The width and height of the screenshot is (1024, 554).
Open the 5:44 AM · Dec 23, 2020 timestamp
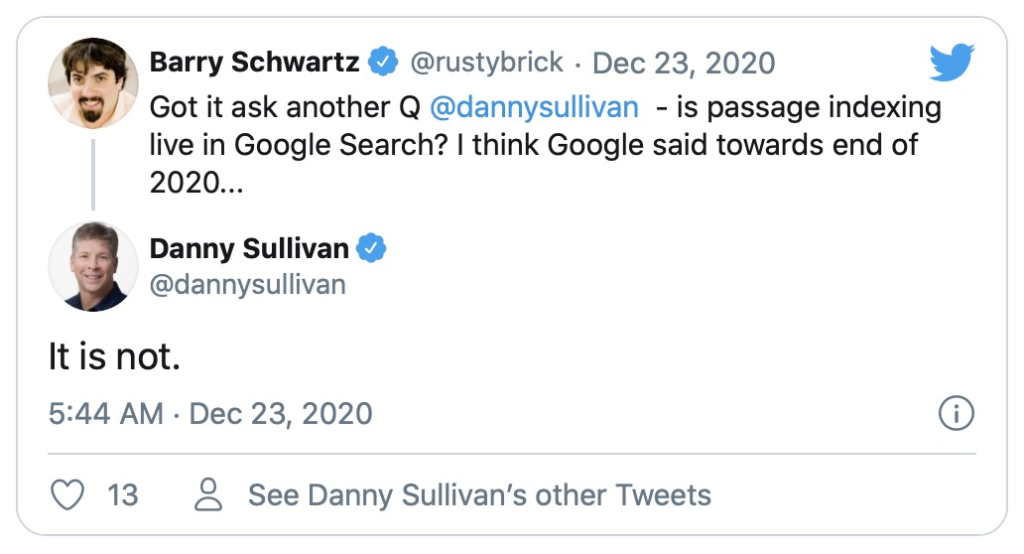(210, 414)
